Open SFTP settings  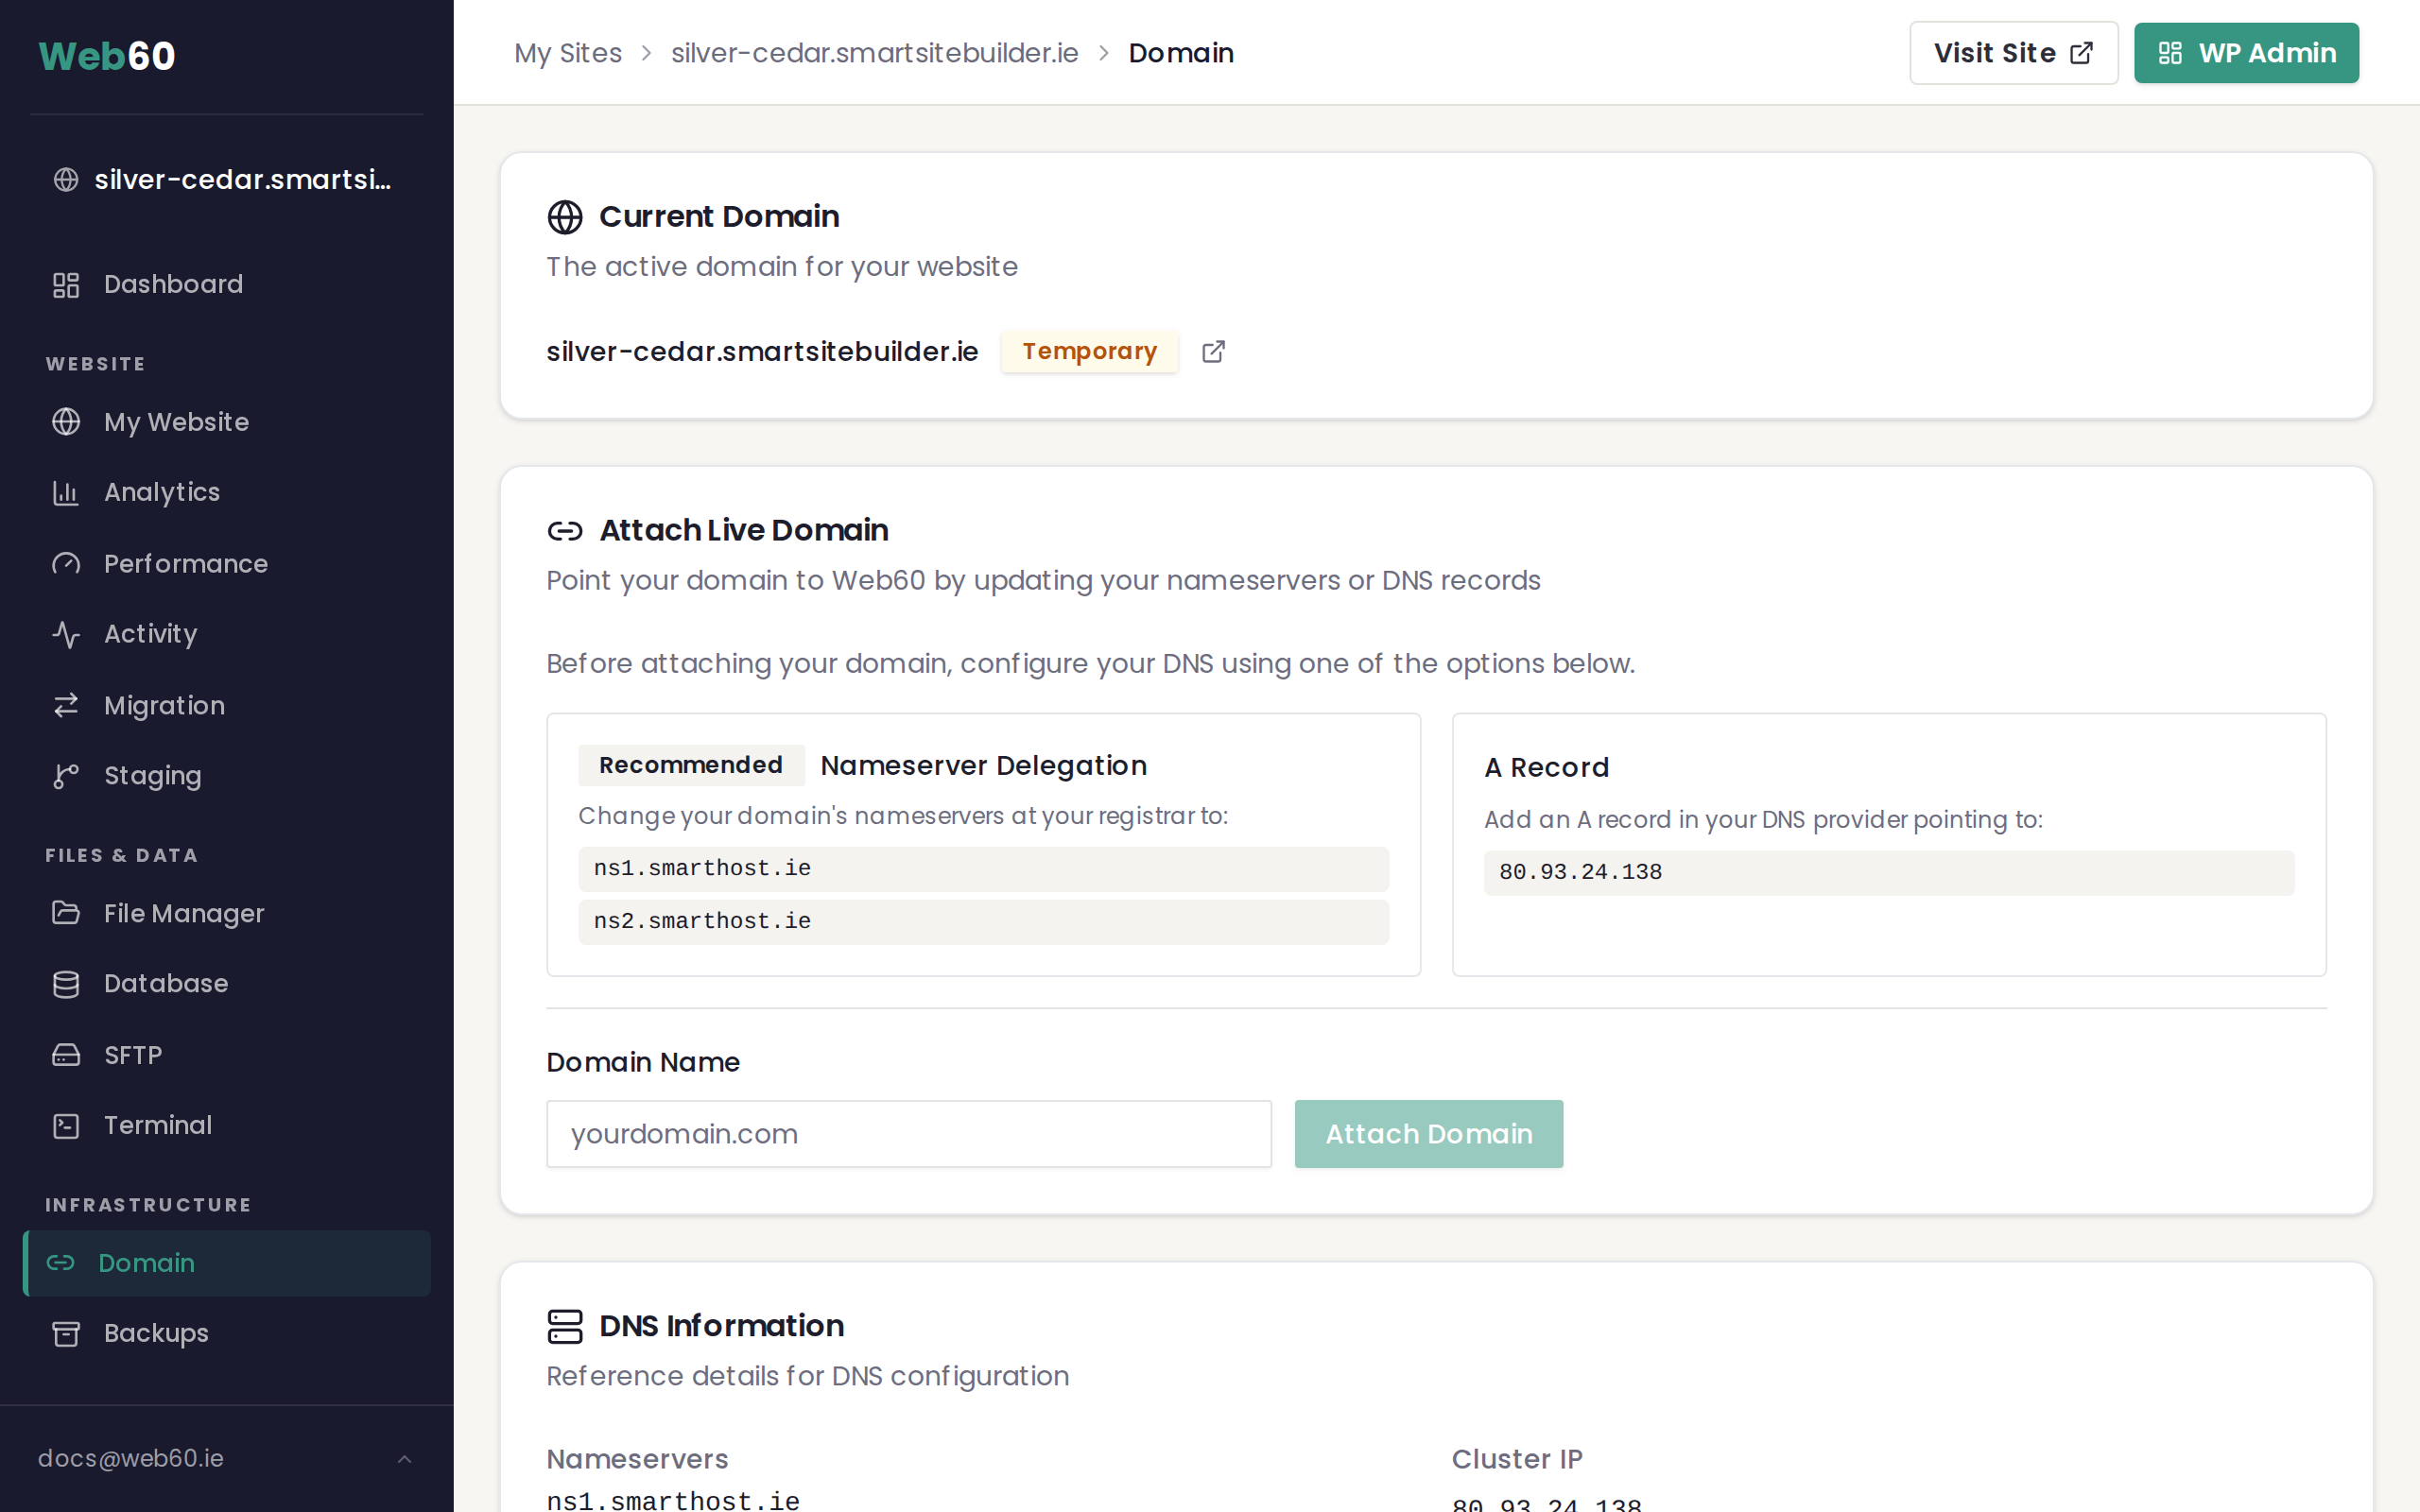click(x=132, y=1054)
